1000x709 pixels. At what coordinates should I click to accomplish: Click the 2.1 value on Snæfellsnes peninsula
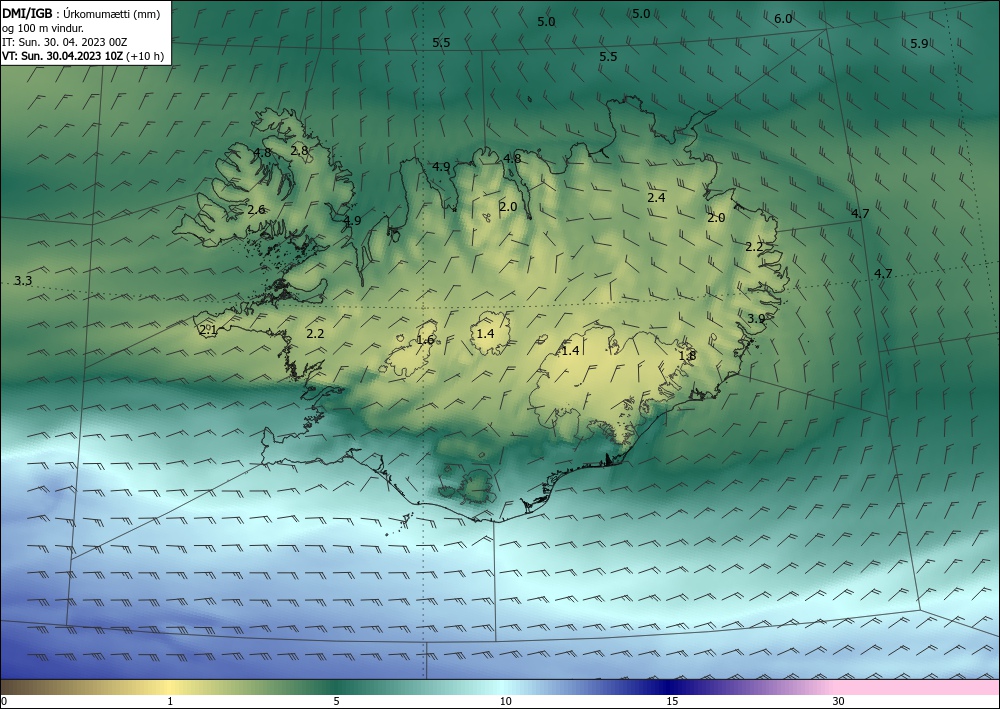coord(208,330)
